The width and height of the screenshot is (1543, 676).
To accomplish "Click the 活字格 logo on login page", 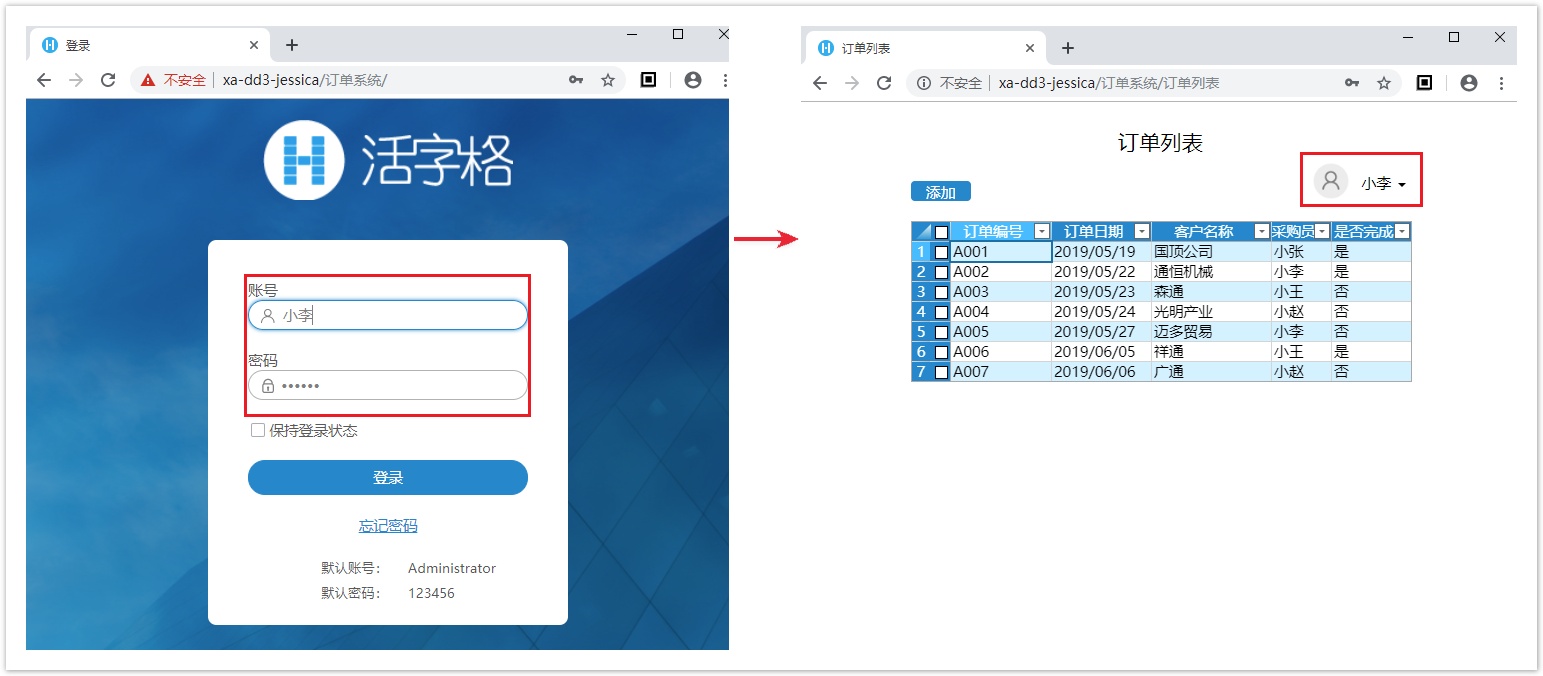I will coord(388,160).
